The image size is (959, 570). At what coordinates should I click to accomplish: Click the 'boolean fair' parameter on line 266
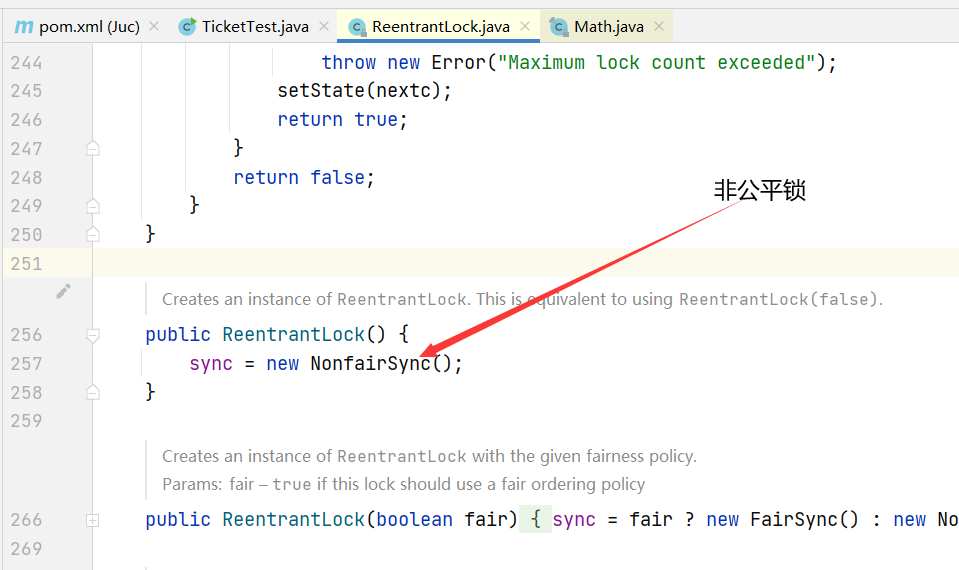click(x=442, y=520)
